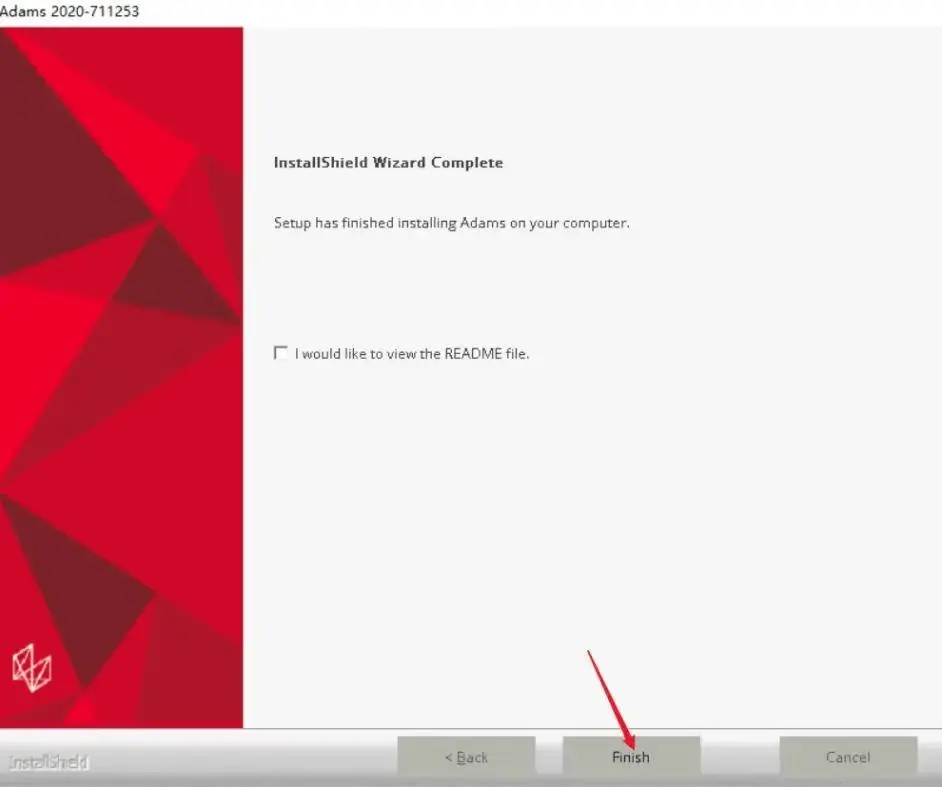Click the red arrow pointing at Finish
Screen dimensions: 942x787
(x=611, y=698)
